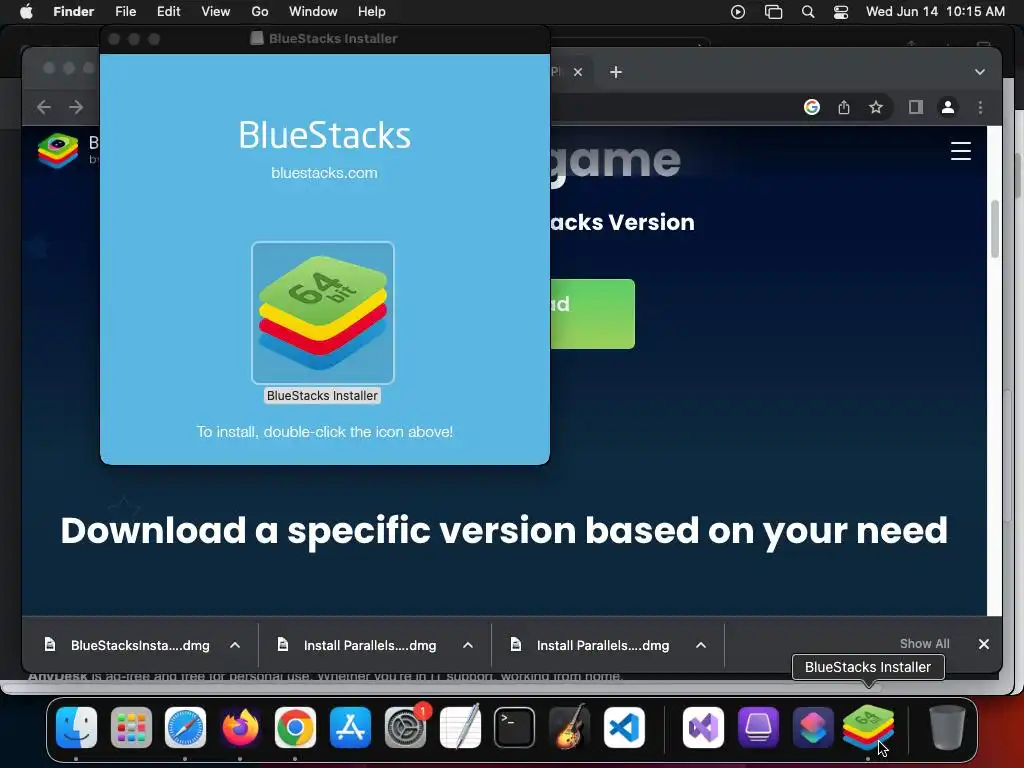The height and width of the screenshot is (768, 1024).
Task: Click the bluestacks.com text in installer window
Action: [325, 173]
